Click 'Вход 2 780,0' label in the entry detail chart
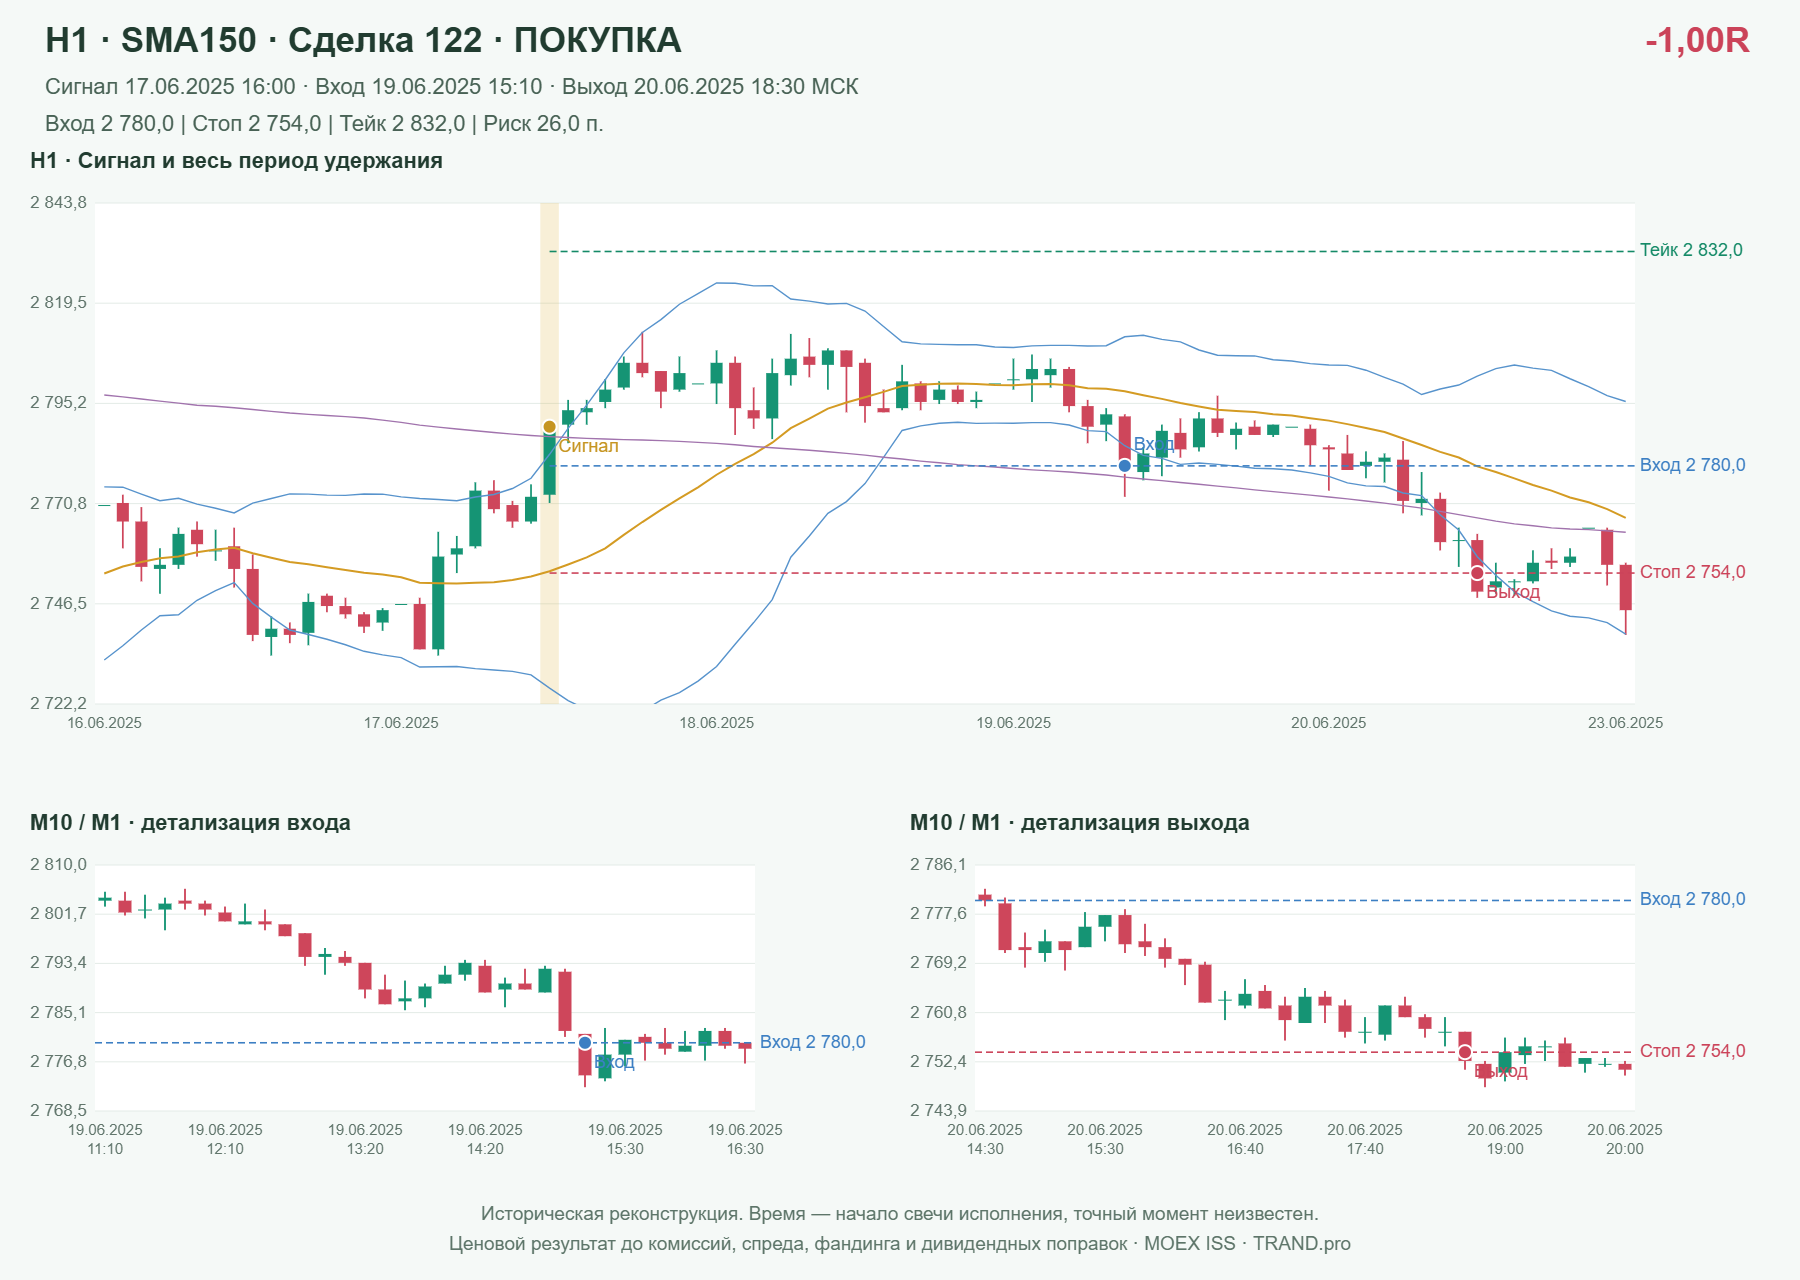The width and height of the screenshot is (1800, 1280). 812,1042
